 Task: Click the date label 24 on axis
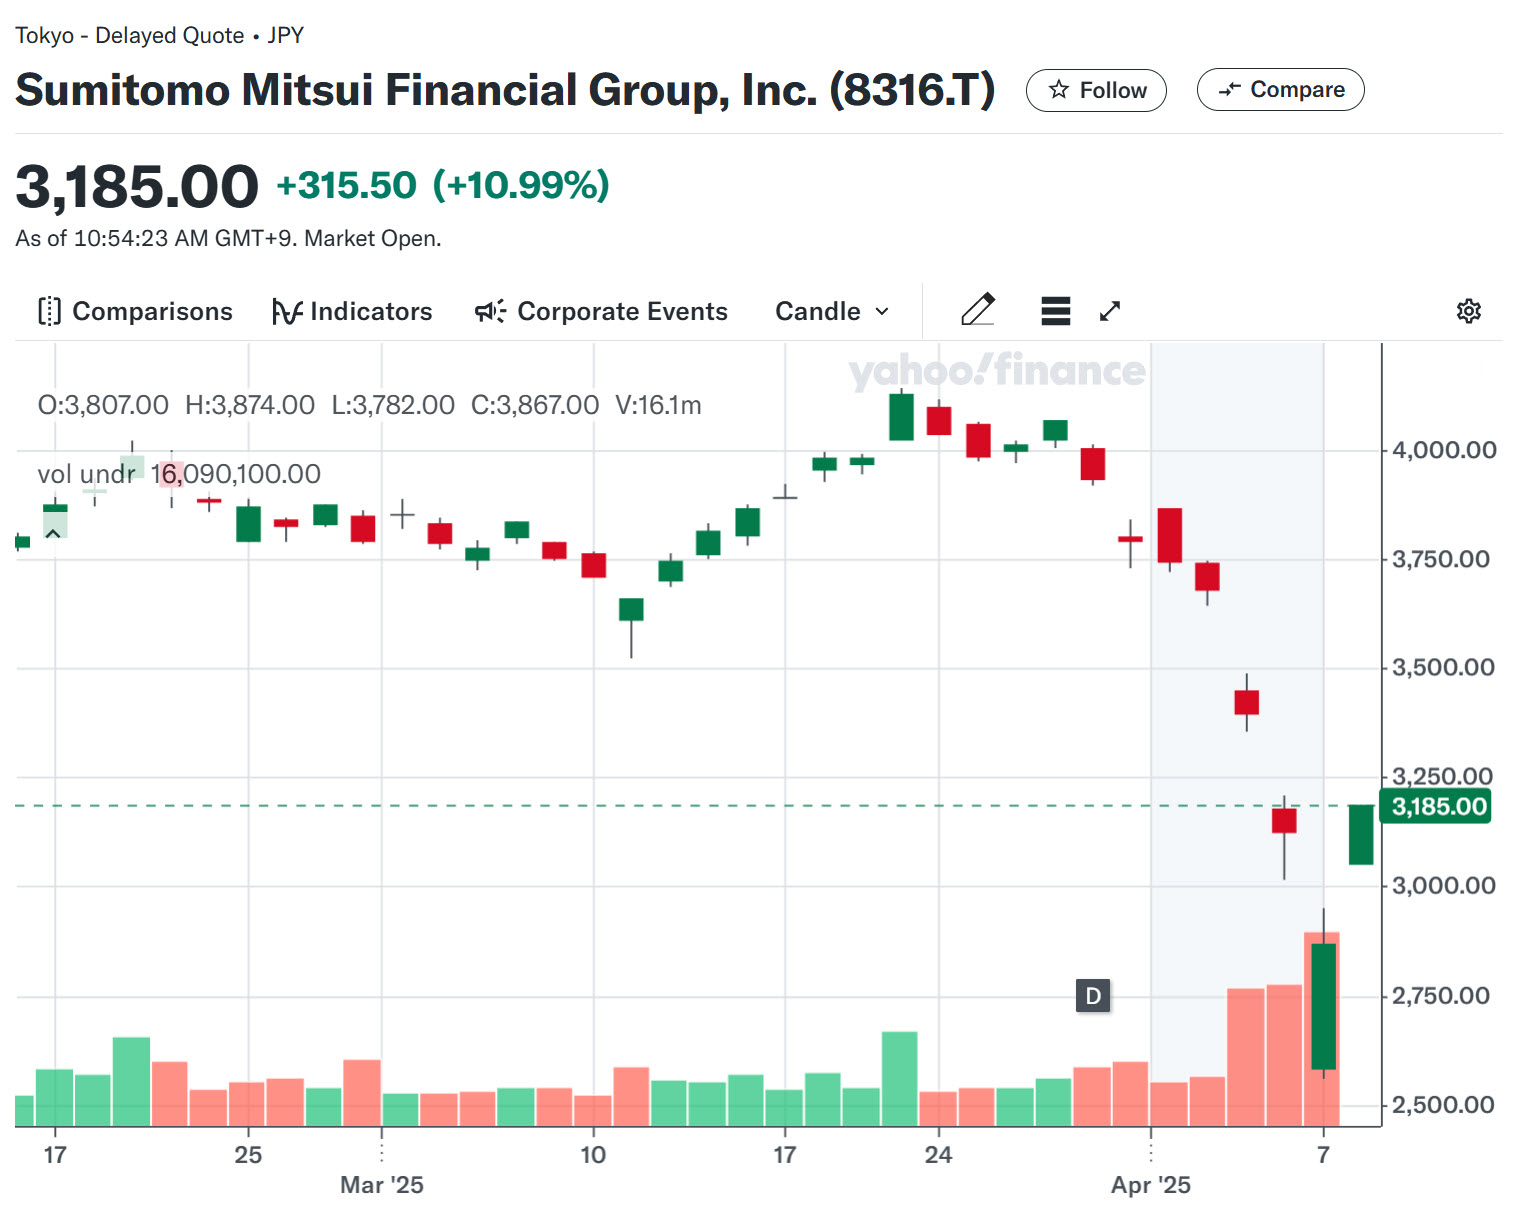pyautogui.click(x=938, y=1155)
